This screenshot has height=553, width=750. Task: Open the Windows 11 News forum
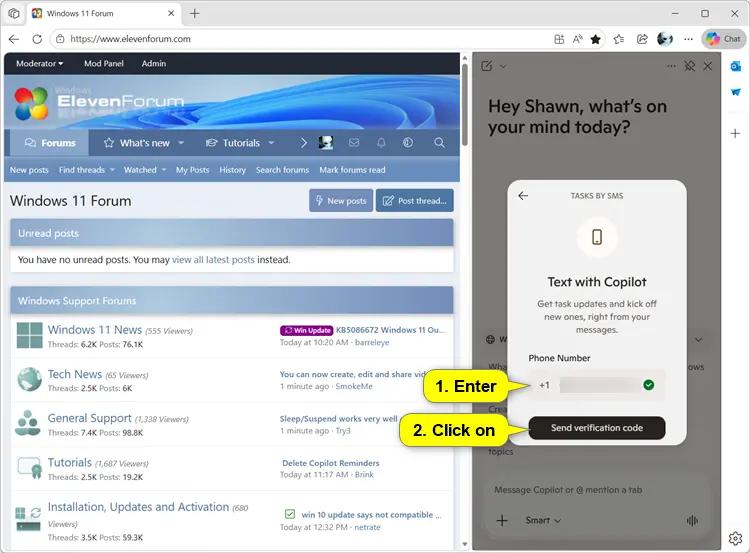pyautogui.click(x=95, y=330)
